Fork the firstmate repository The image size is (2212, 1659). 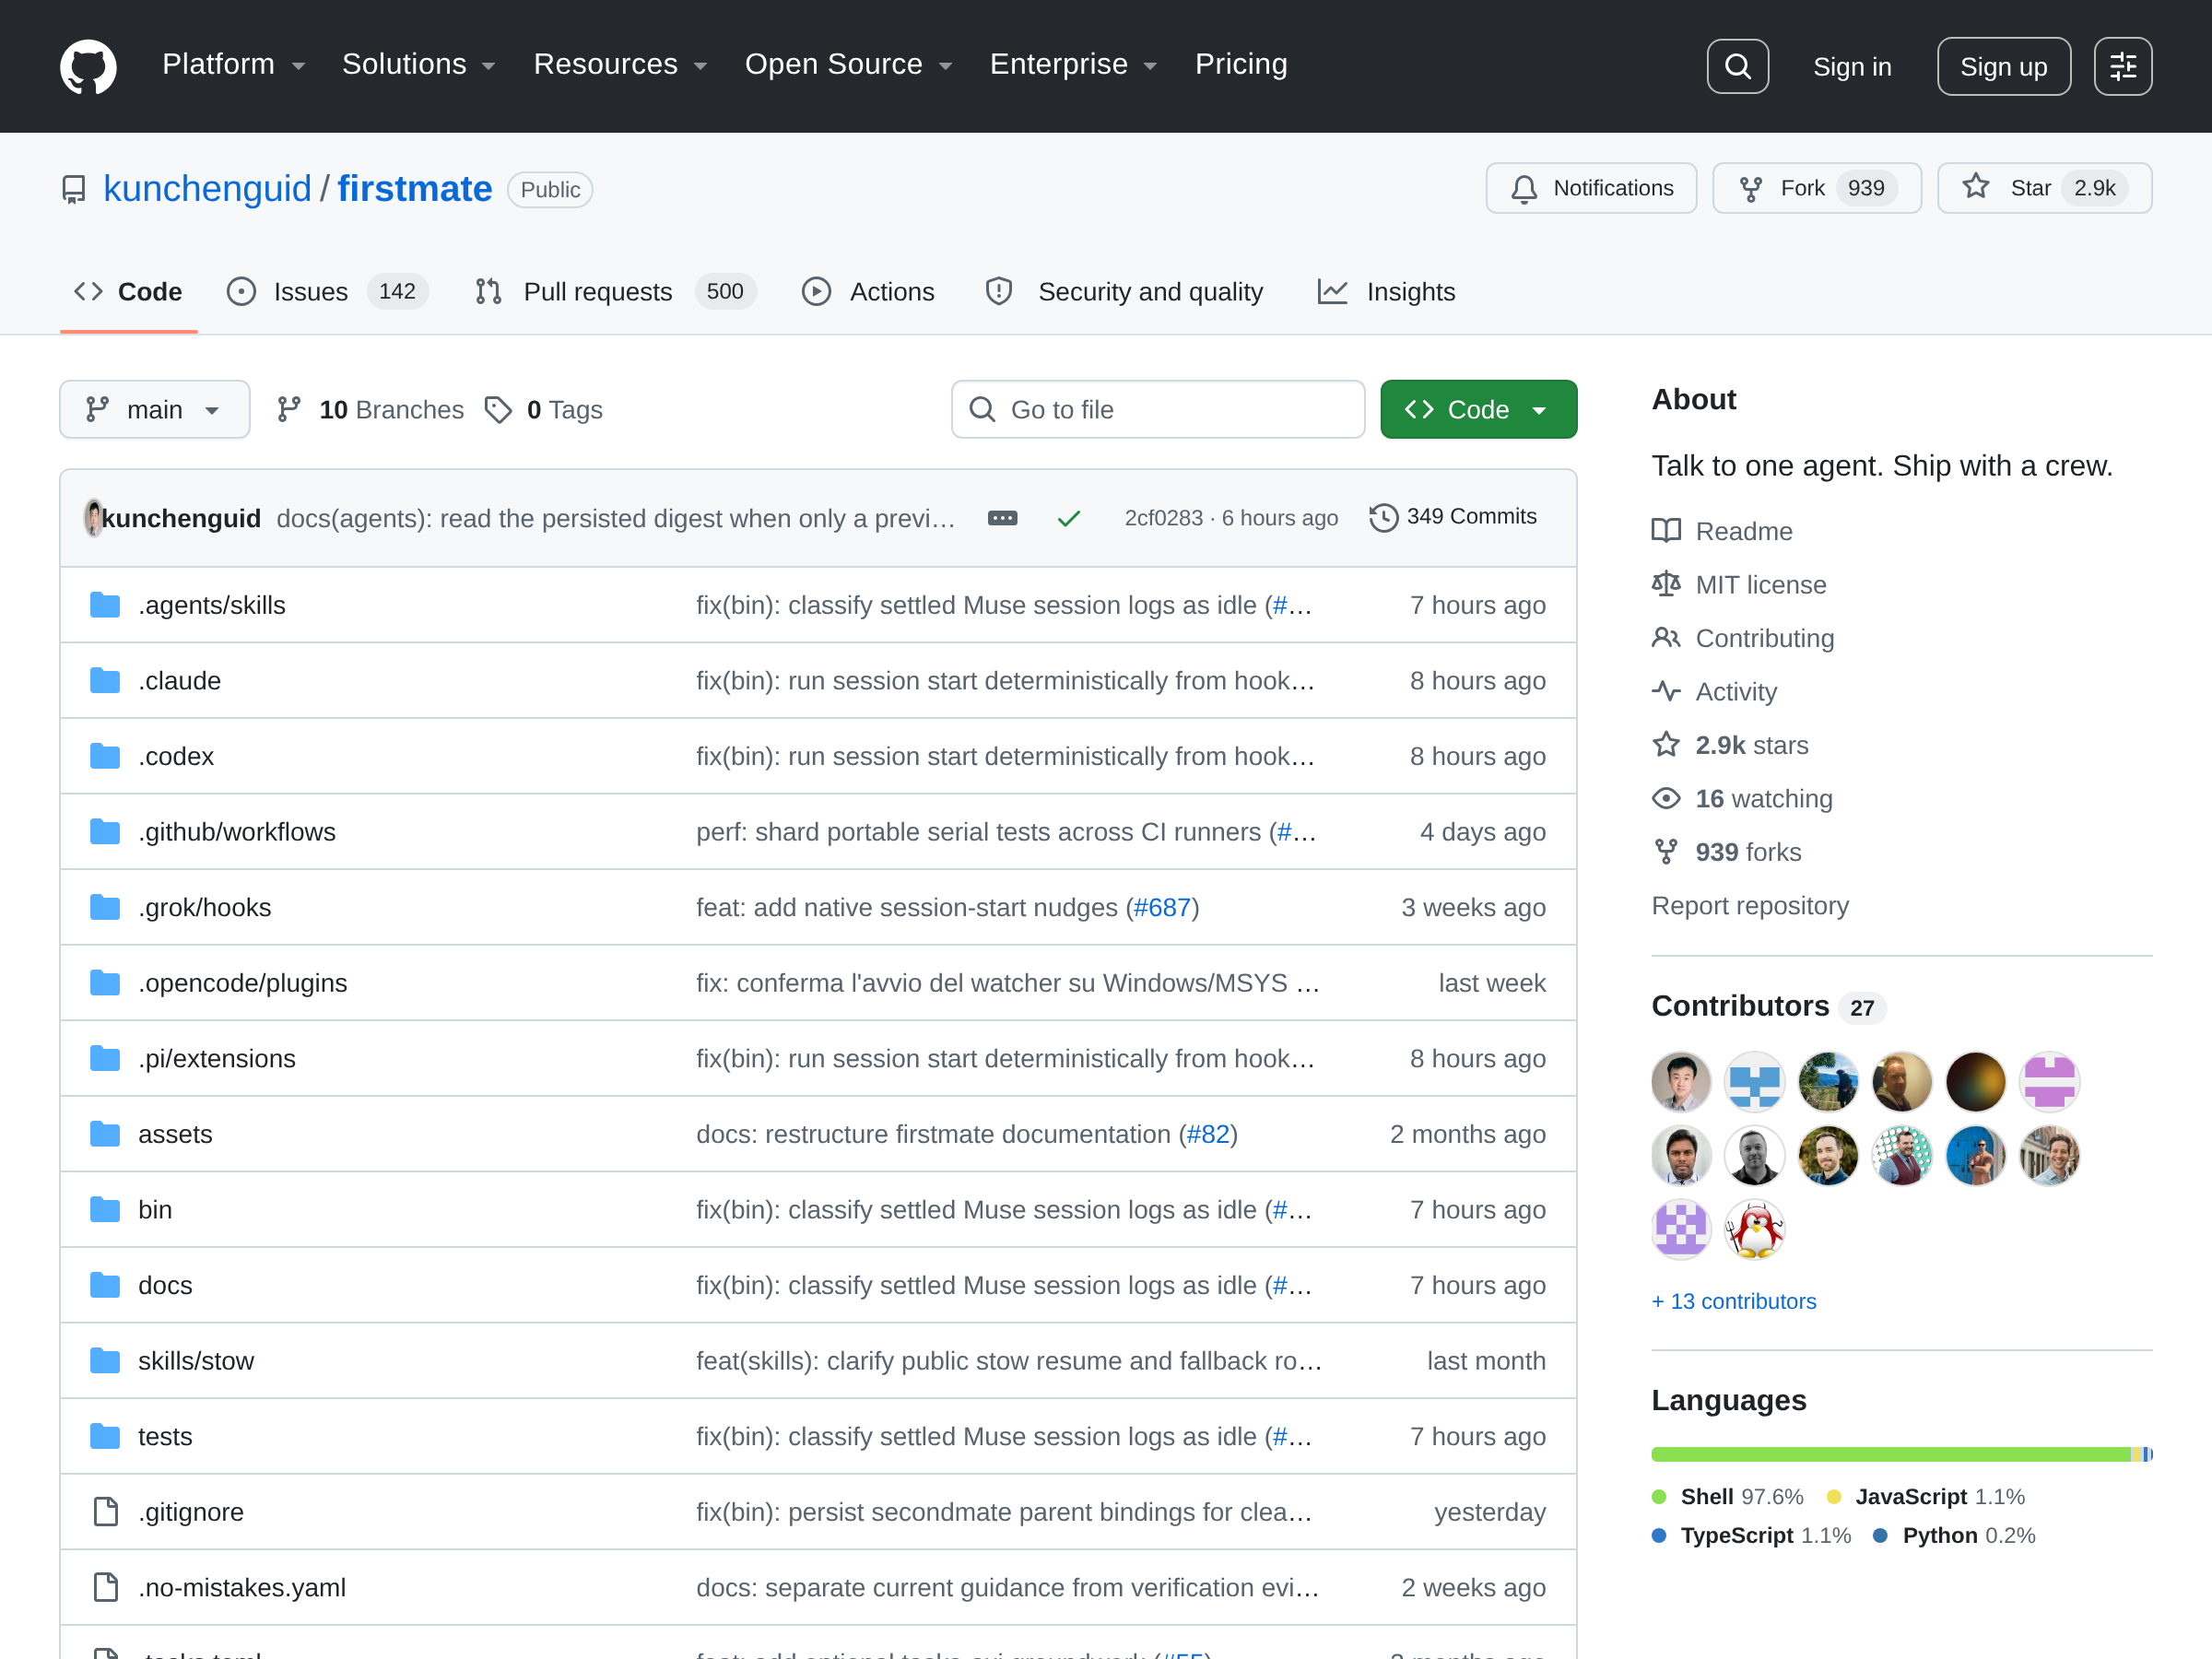pyautogui.click(x=1816, y=188)
